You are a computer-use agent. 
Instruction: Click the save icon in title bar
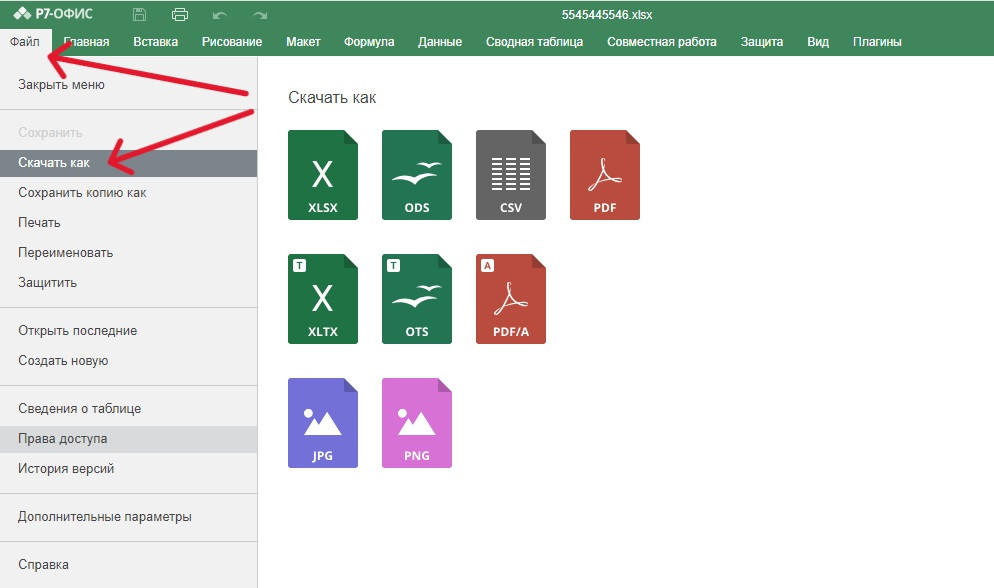tap(139, 15)
